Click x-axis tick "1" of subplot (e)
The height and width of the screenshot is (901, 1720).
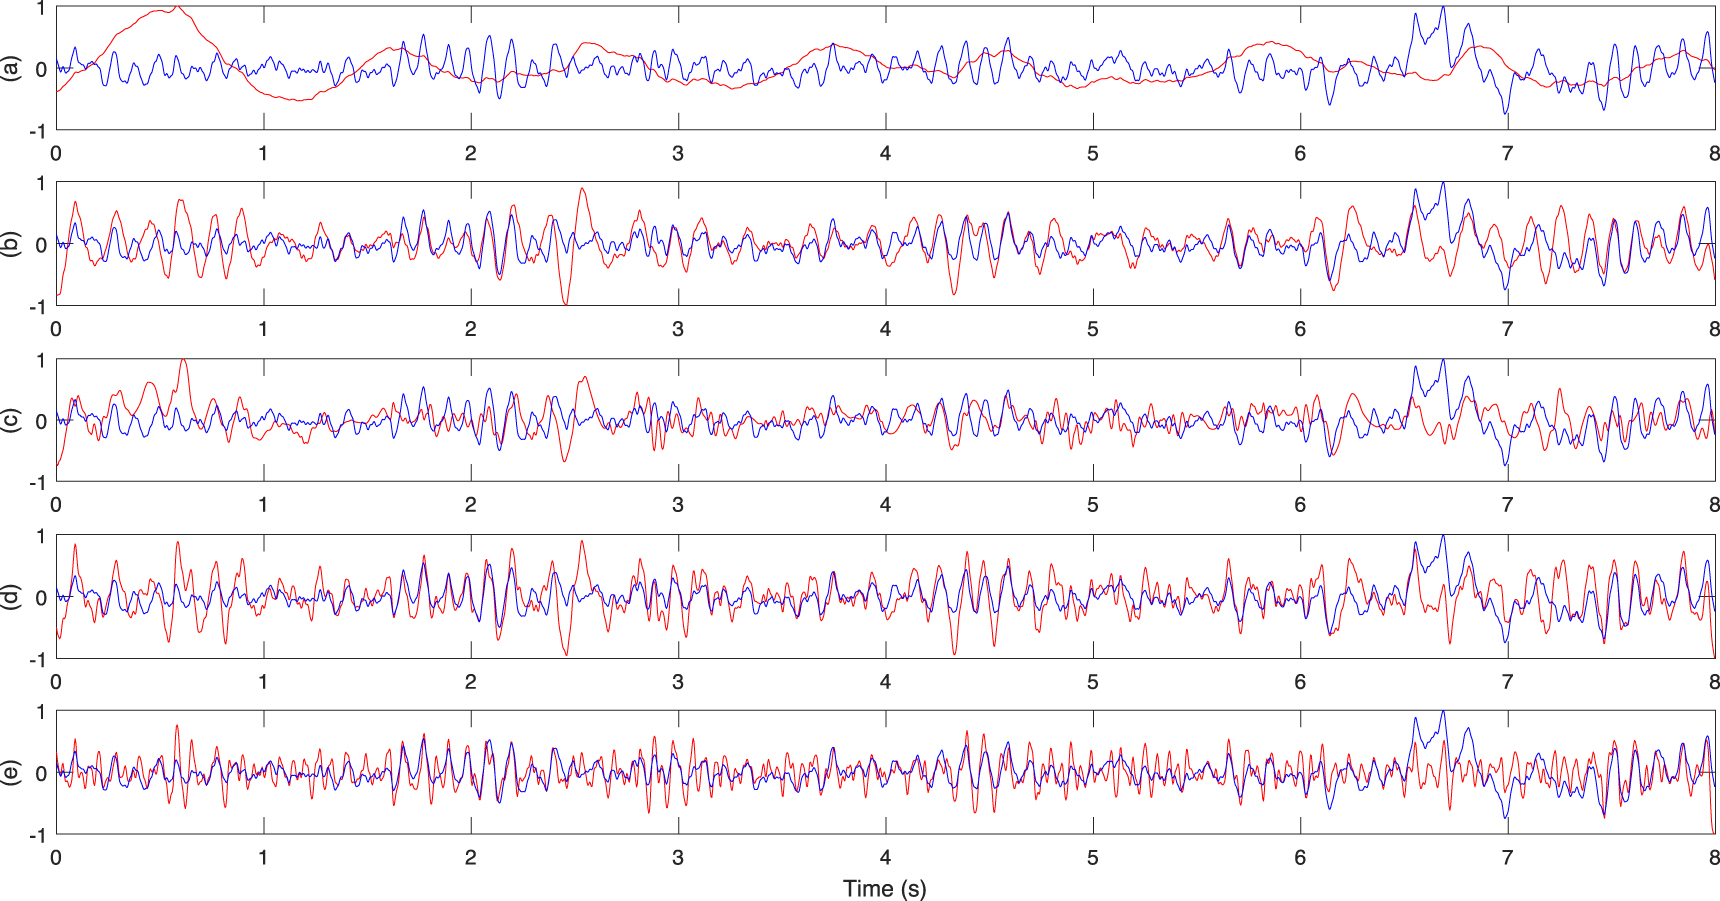click(x=263, y=857)
